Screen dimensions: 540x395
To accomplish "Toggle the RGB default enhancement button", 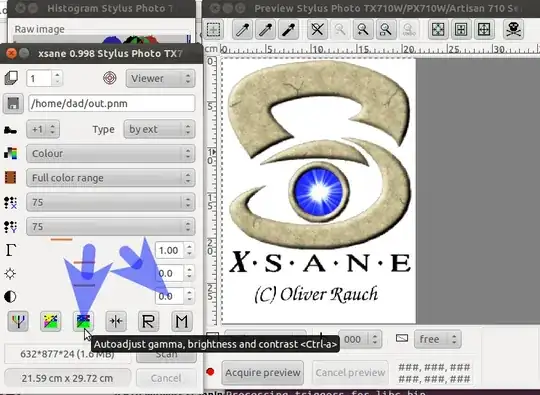I will [18, 322].
